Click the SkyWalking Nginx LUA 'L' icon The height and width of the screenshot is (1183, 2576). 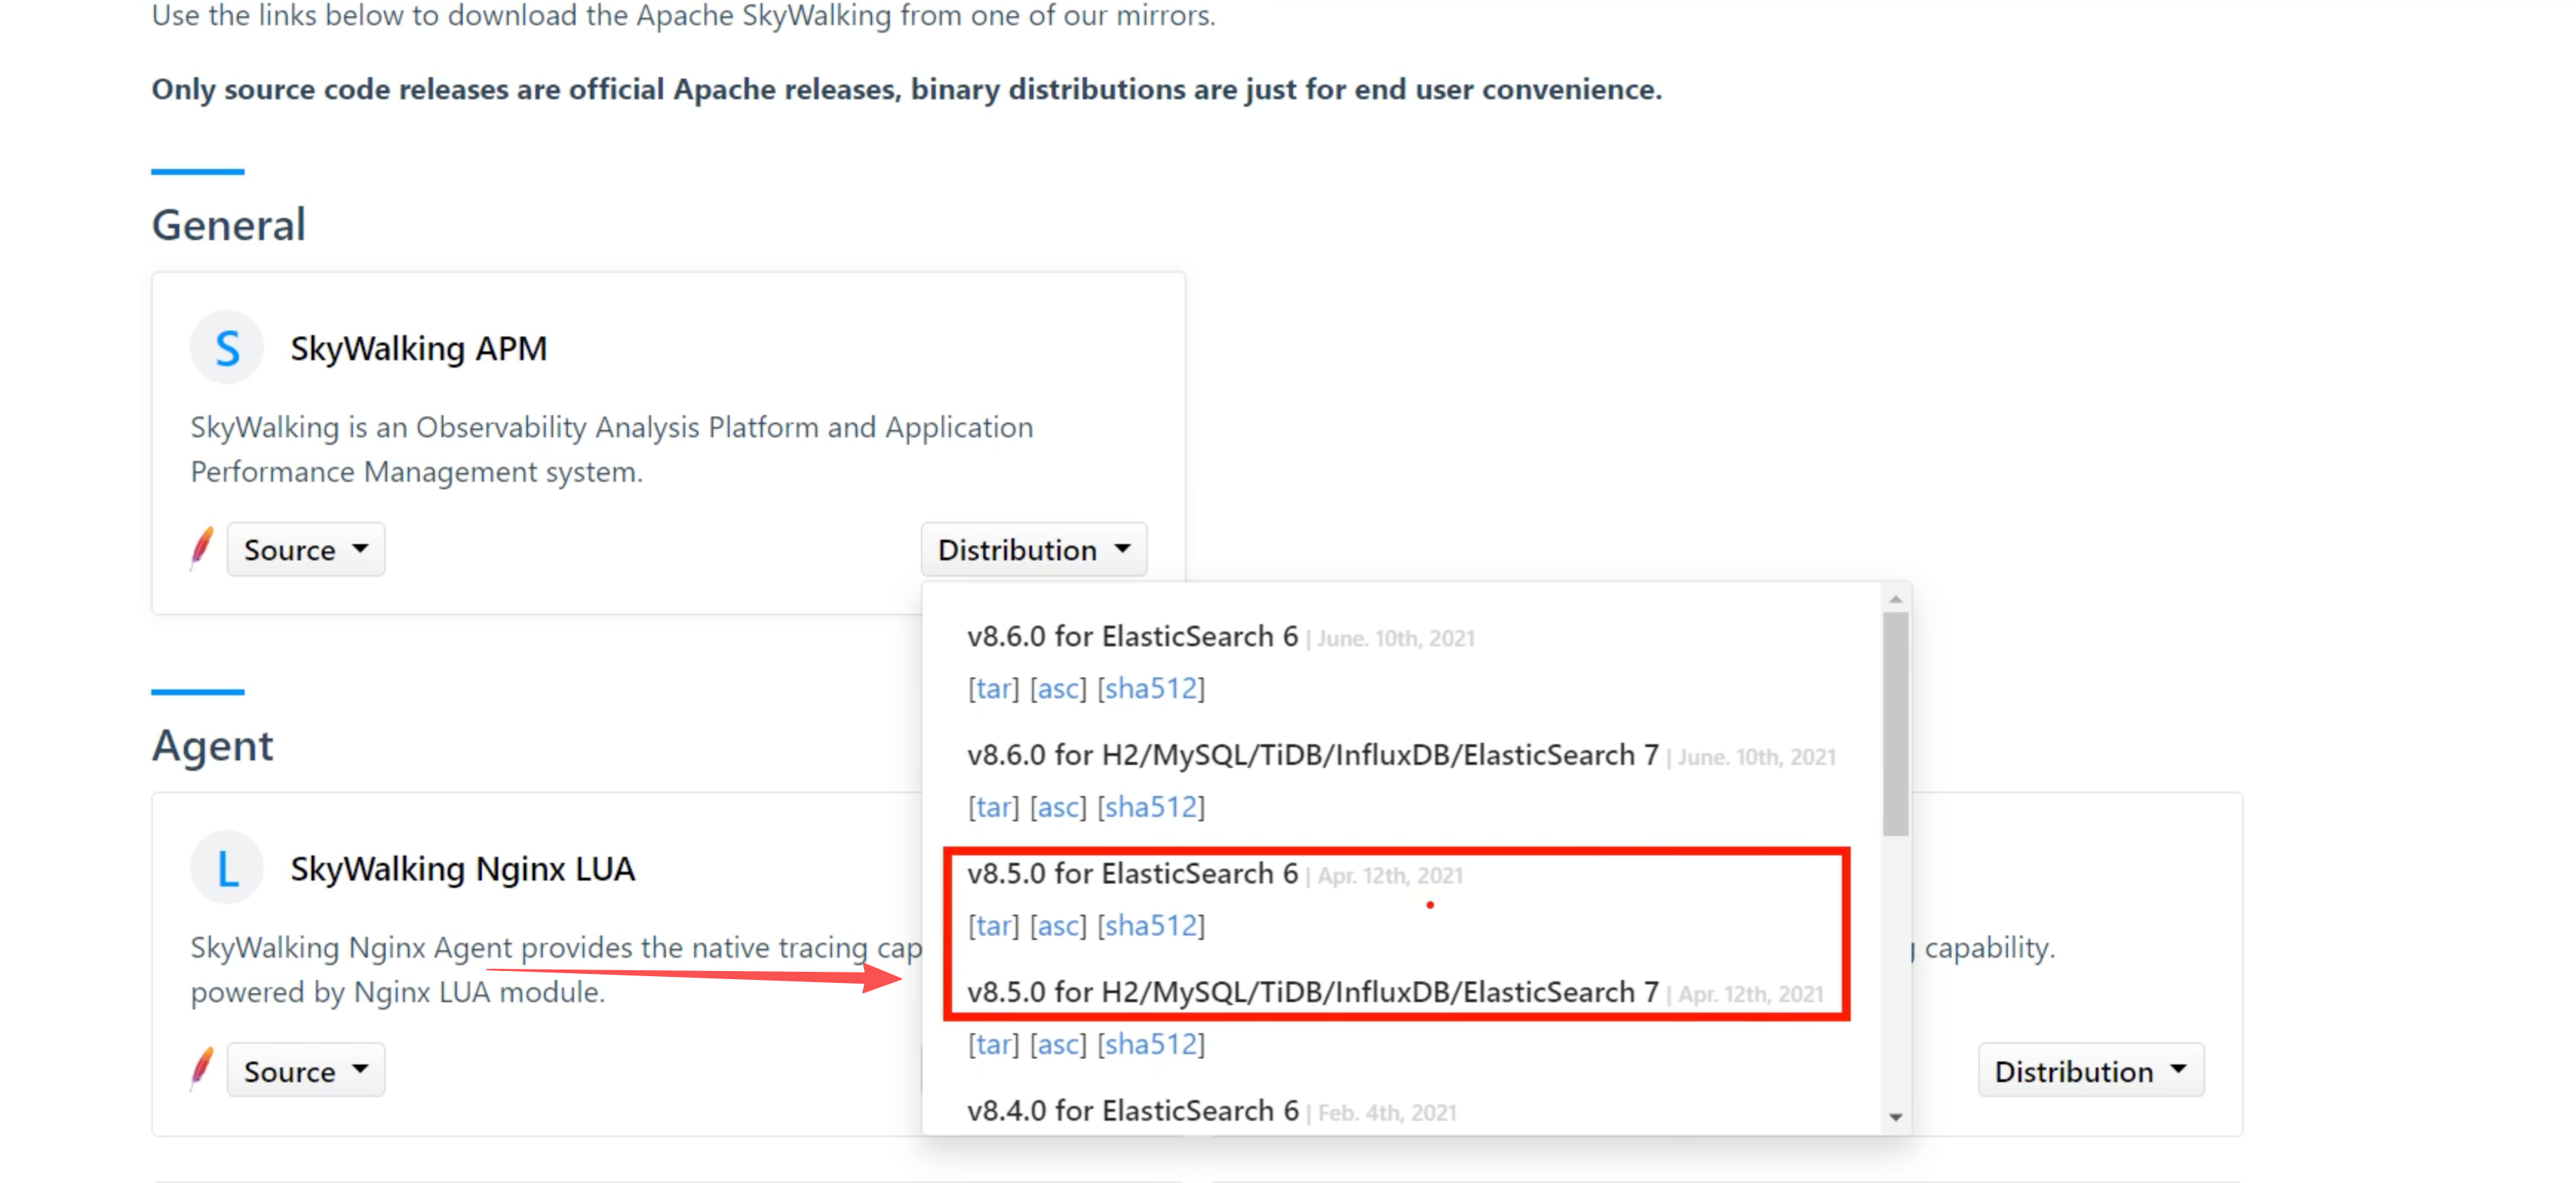[227, 868]
